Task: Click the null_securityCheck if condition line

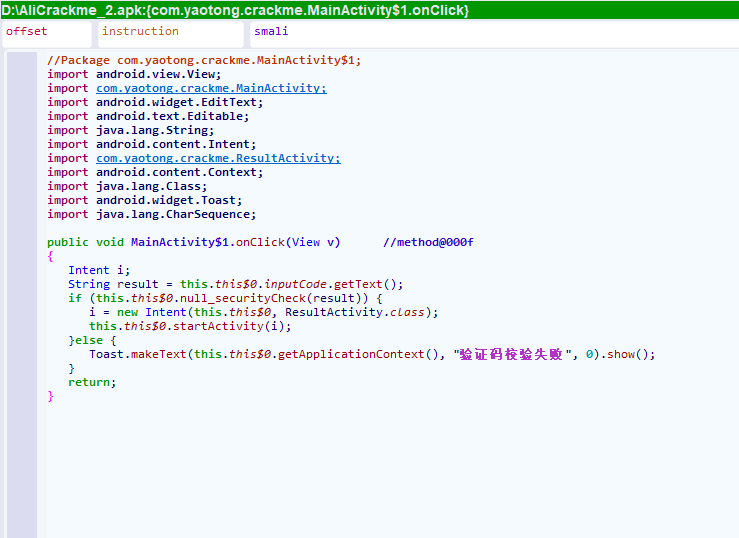Action: point(225,298)
